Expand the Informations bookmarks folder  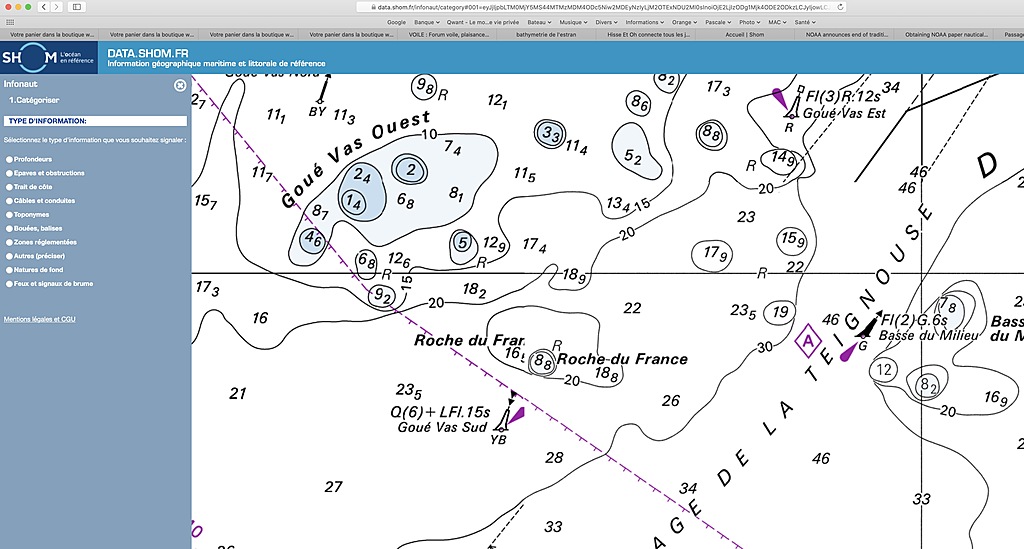point(645,22)
